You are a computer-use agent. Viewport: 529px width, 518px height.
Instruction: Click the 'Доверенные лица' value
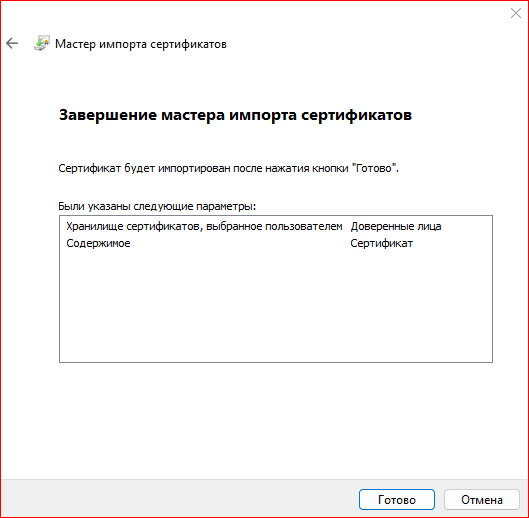[x=396, y=226]
